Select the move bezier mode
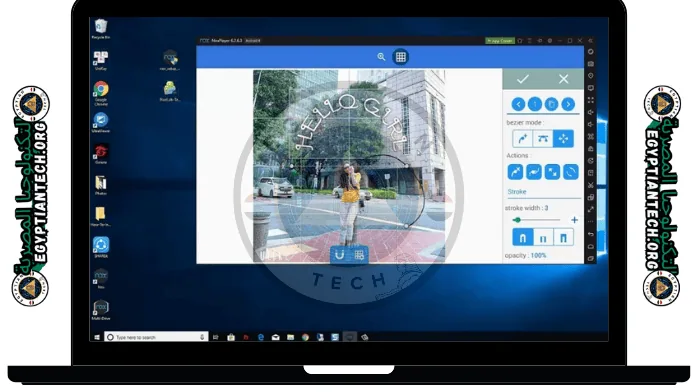 563,138
